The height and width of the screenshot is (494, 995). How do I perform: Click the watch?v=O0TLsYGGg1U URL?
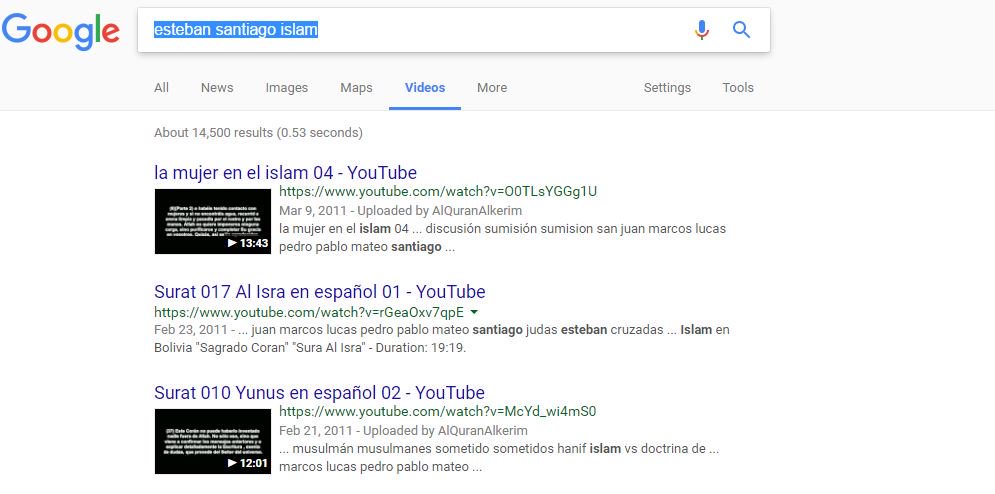coord(438,192)
